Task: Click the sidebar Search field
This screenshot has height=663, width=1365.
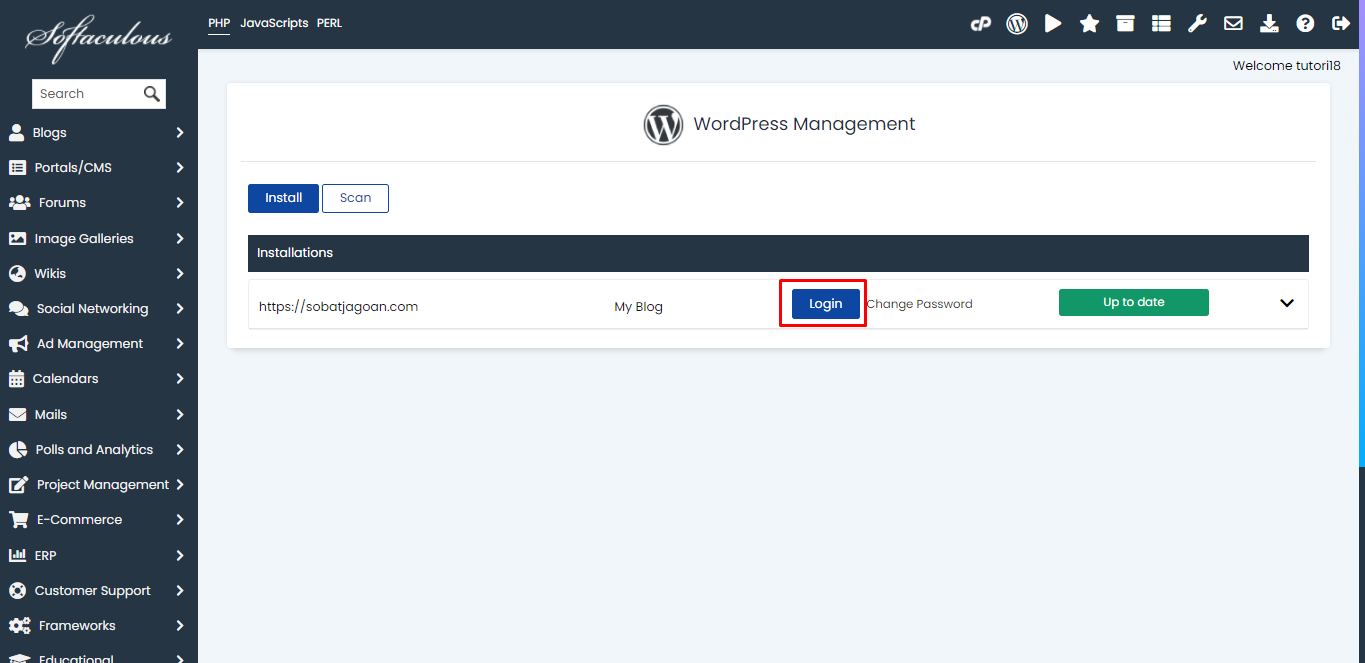Action: pos(87,94)
